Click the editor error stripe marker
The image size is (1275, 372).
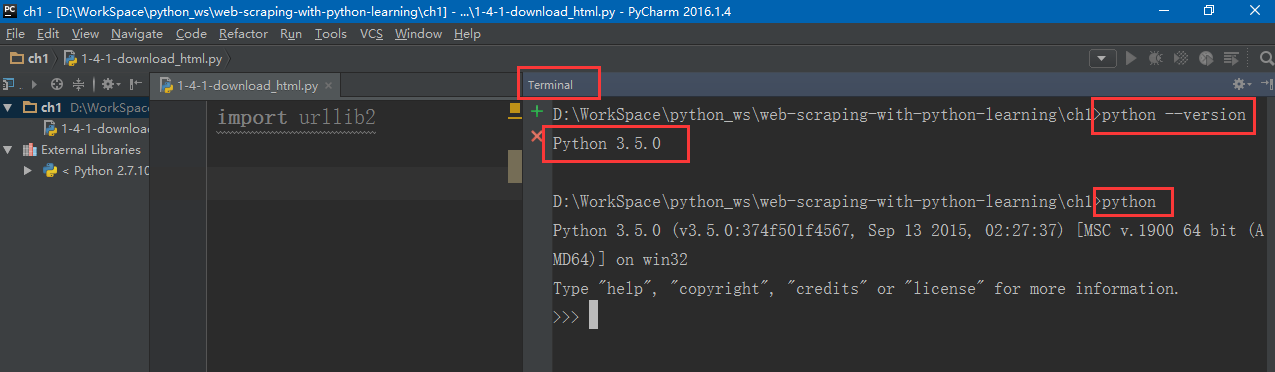(515, 165)
